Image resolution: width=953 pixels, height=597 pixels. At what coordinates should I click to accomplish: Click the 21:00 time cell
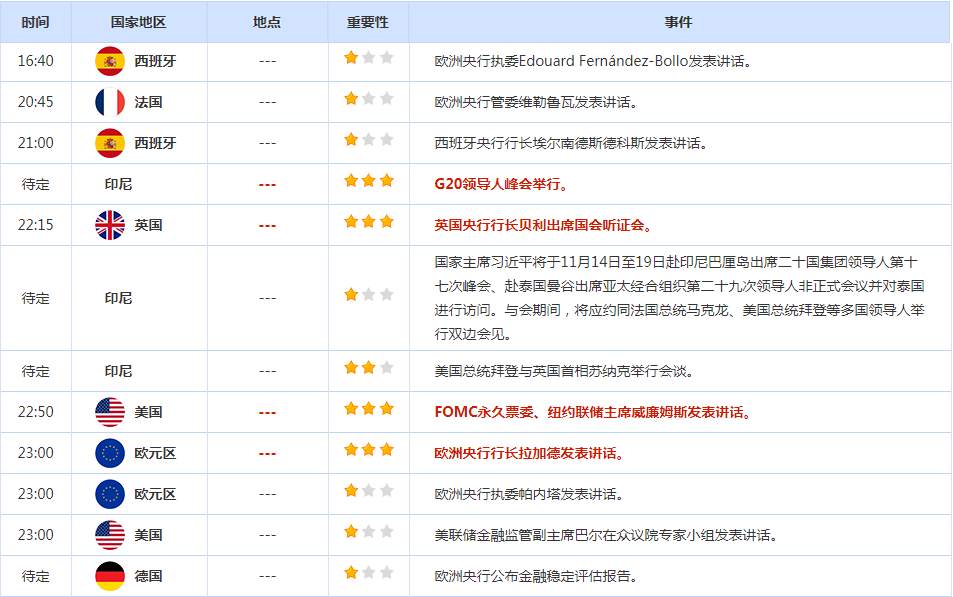coord(35,143)
